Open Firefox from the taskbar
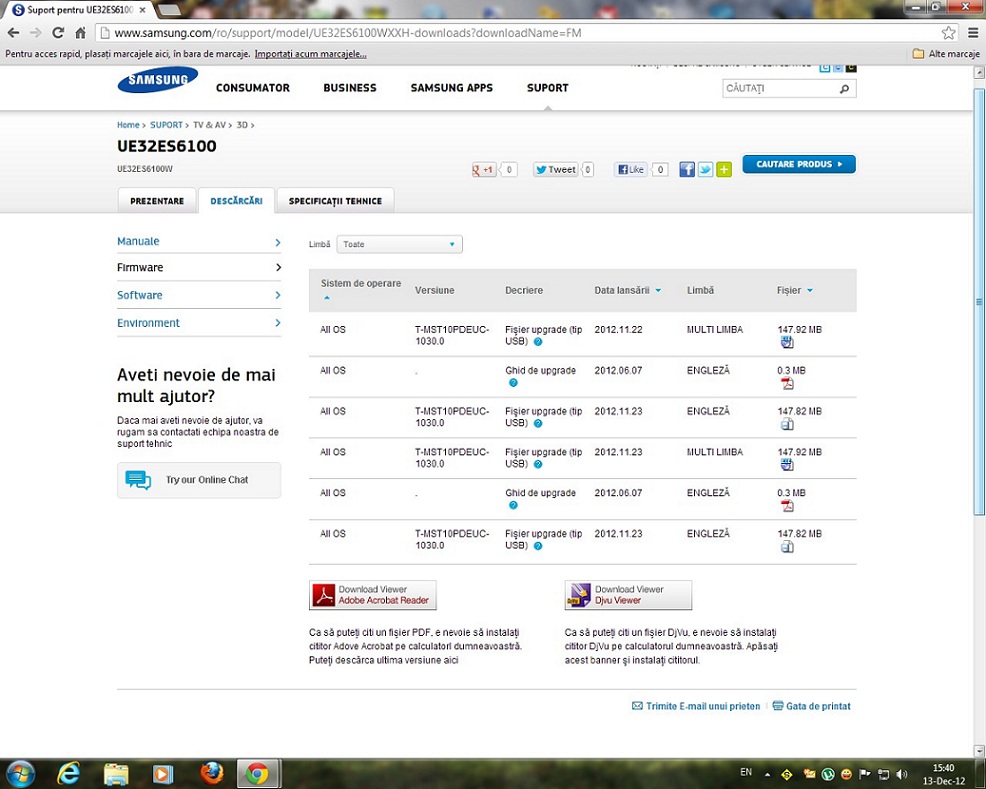 coord(211,773)
